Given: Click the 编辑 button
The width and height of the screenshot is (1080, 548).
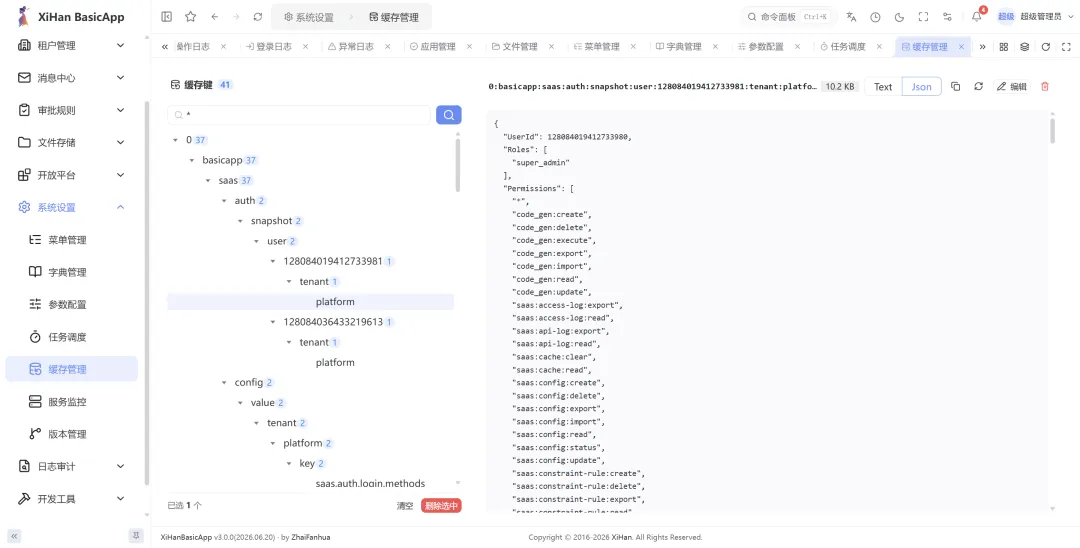Looking at the screenshot, I should [x=1012, y=87].
